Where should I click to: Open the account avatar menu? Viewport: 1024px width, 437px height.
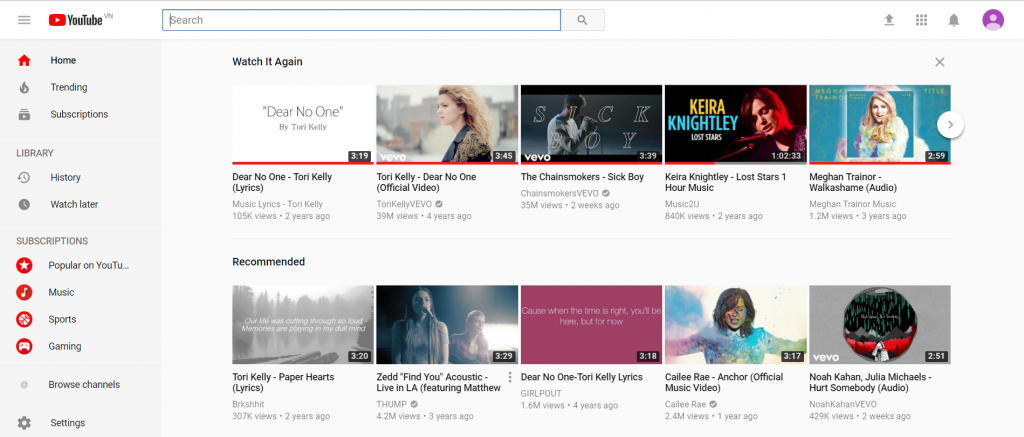click(x=993, y=20)
